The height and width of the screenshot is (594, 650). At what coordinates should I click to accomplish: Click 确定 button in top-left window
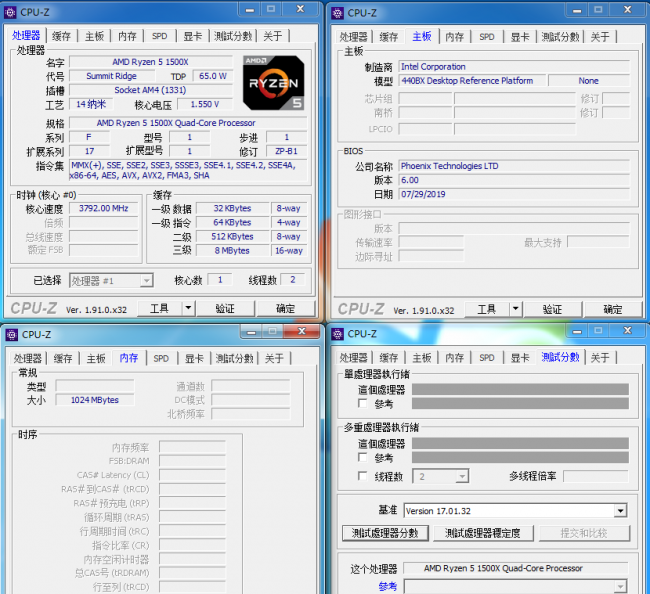tap(285, 308)
